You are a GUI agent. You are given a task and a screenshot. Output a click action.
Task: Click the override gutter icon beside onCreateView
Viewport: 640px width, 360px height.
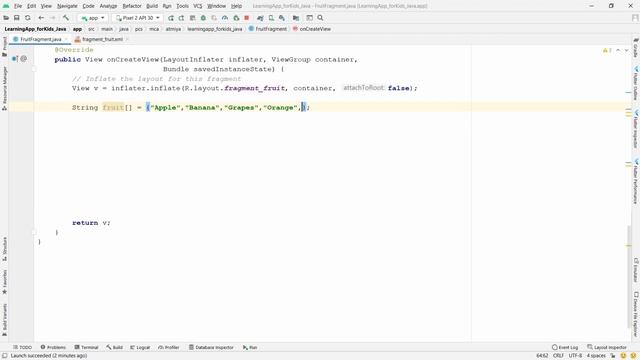pyautogui.click(x=15, y=59)
